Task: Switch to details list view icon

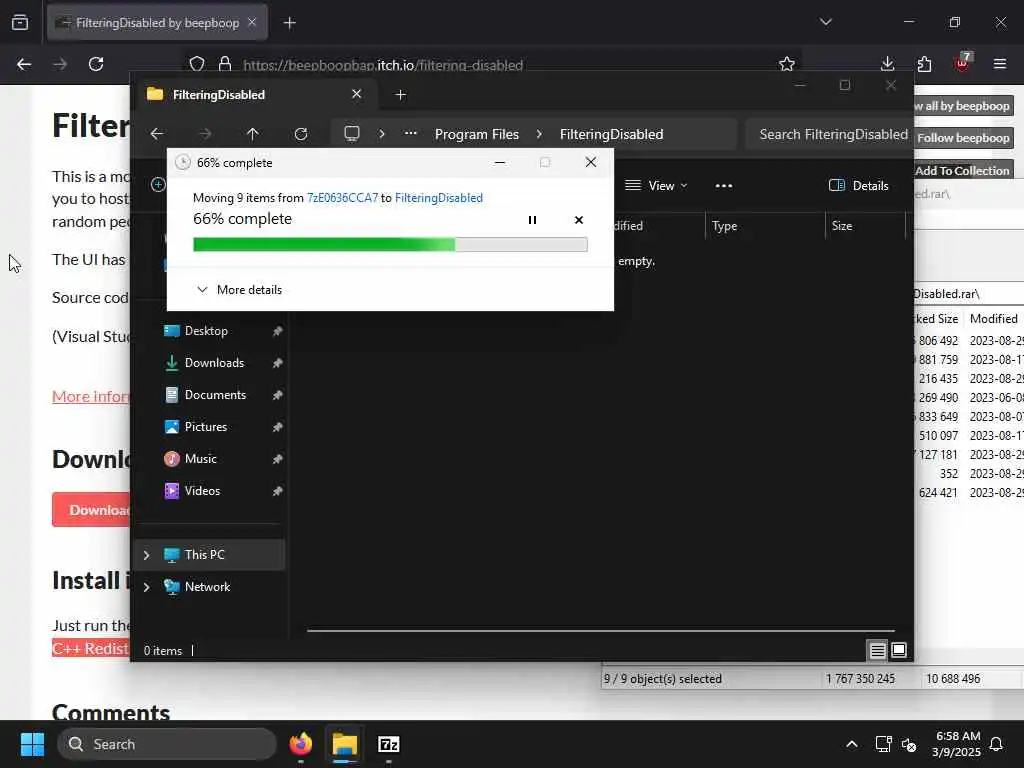Action: click(877, 650)
